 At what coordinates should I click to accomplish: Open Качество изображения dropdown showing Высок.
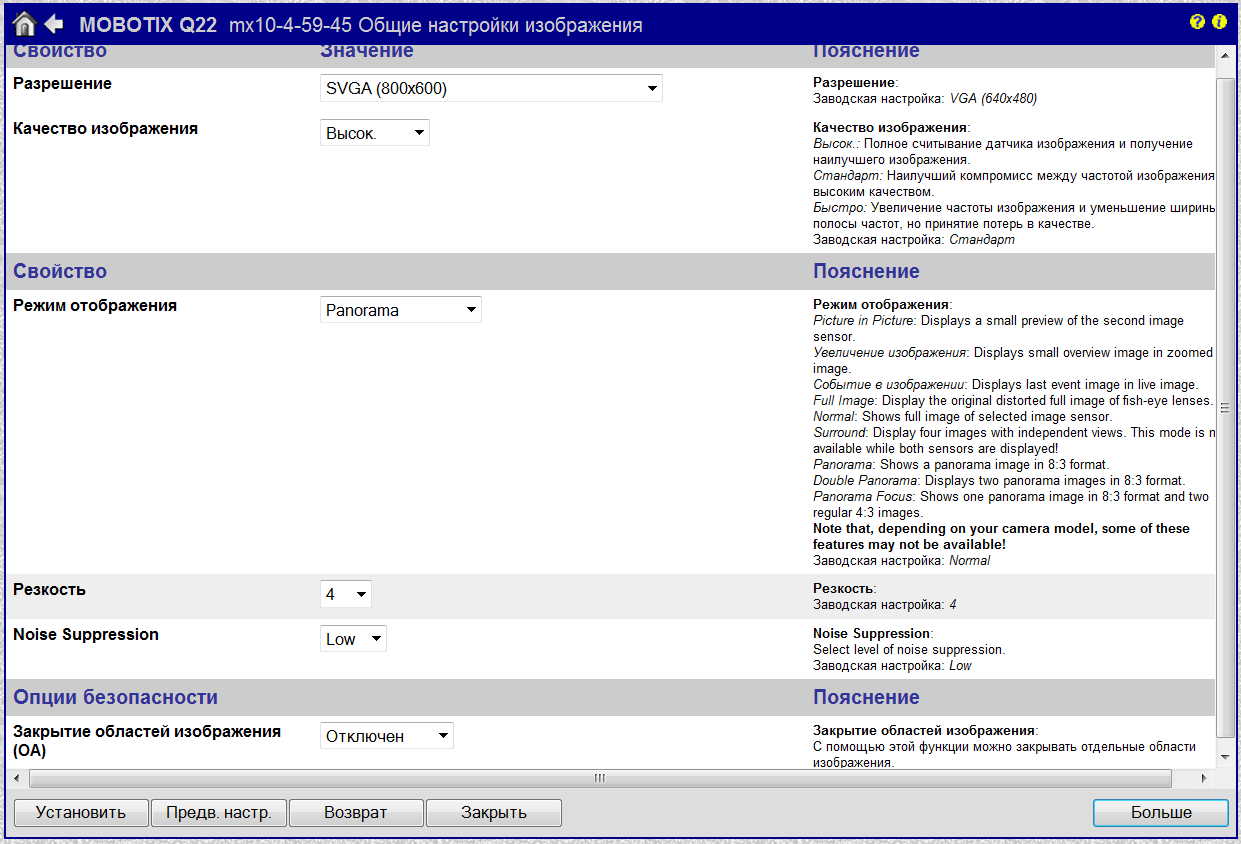tap(375, 132)
